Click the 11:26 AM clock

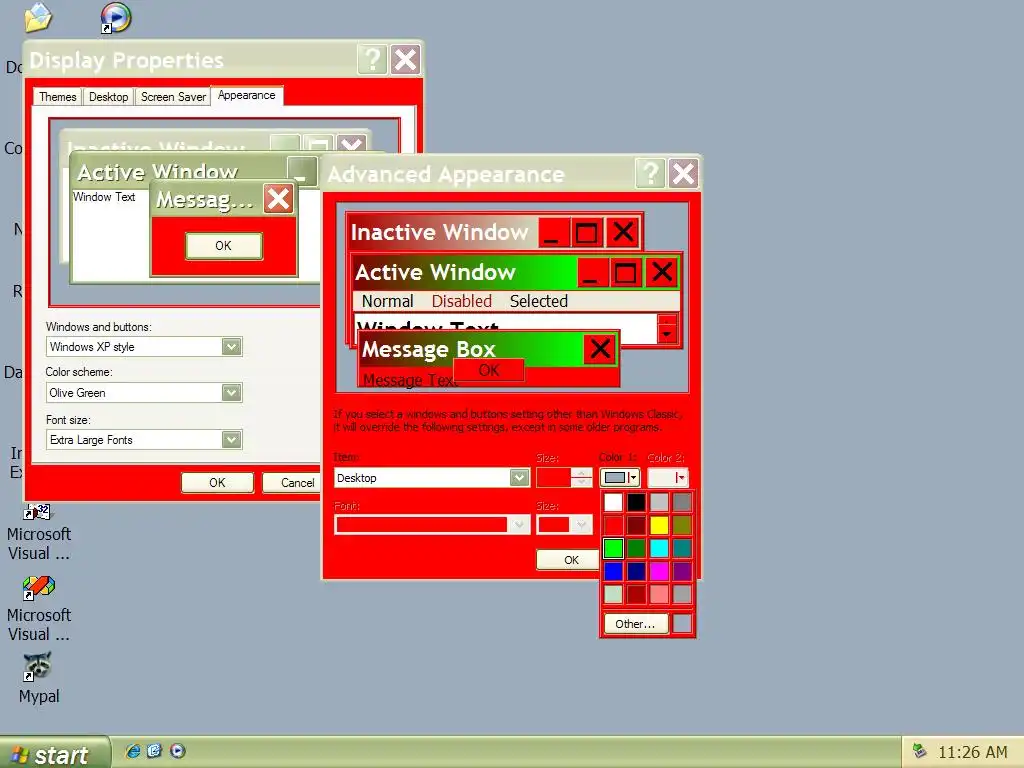click(x=972, y=752)
